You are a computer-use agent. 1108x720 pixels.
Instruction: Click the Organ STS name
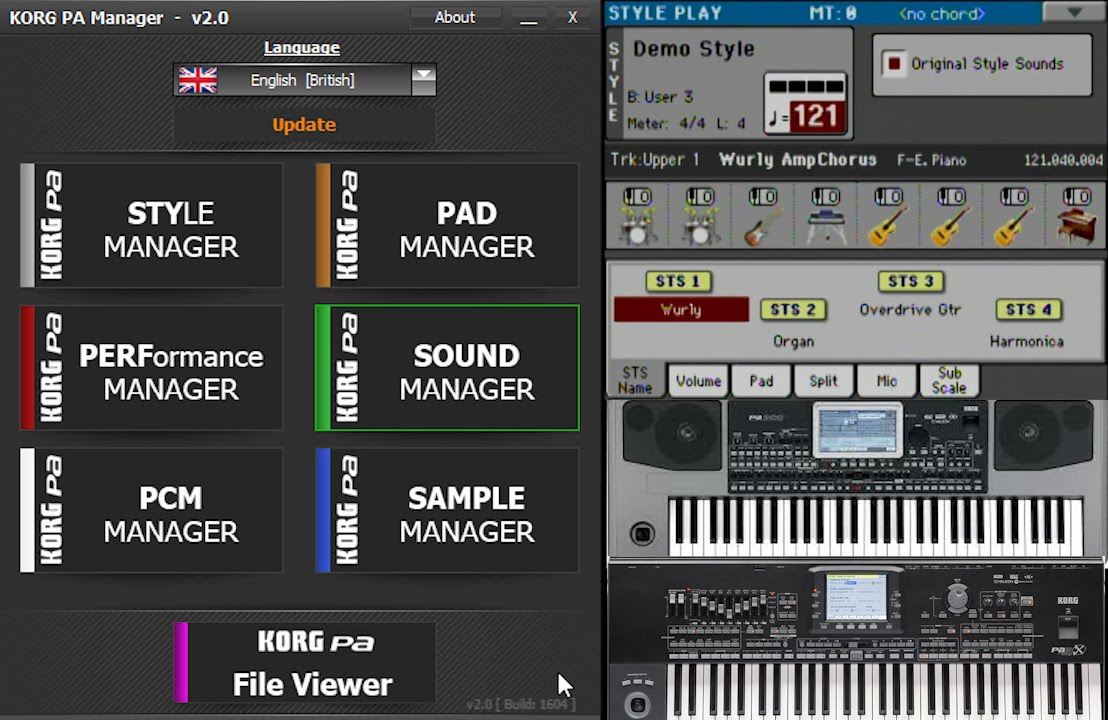point(793,341)
